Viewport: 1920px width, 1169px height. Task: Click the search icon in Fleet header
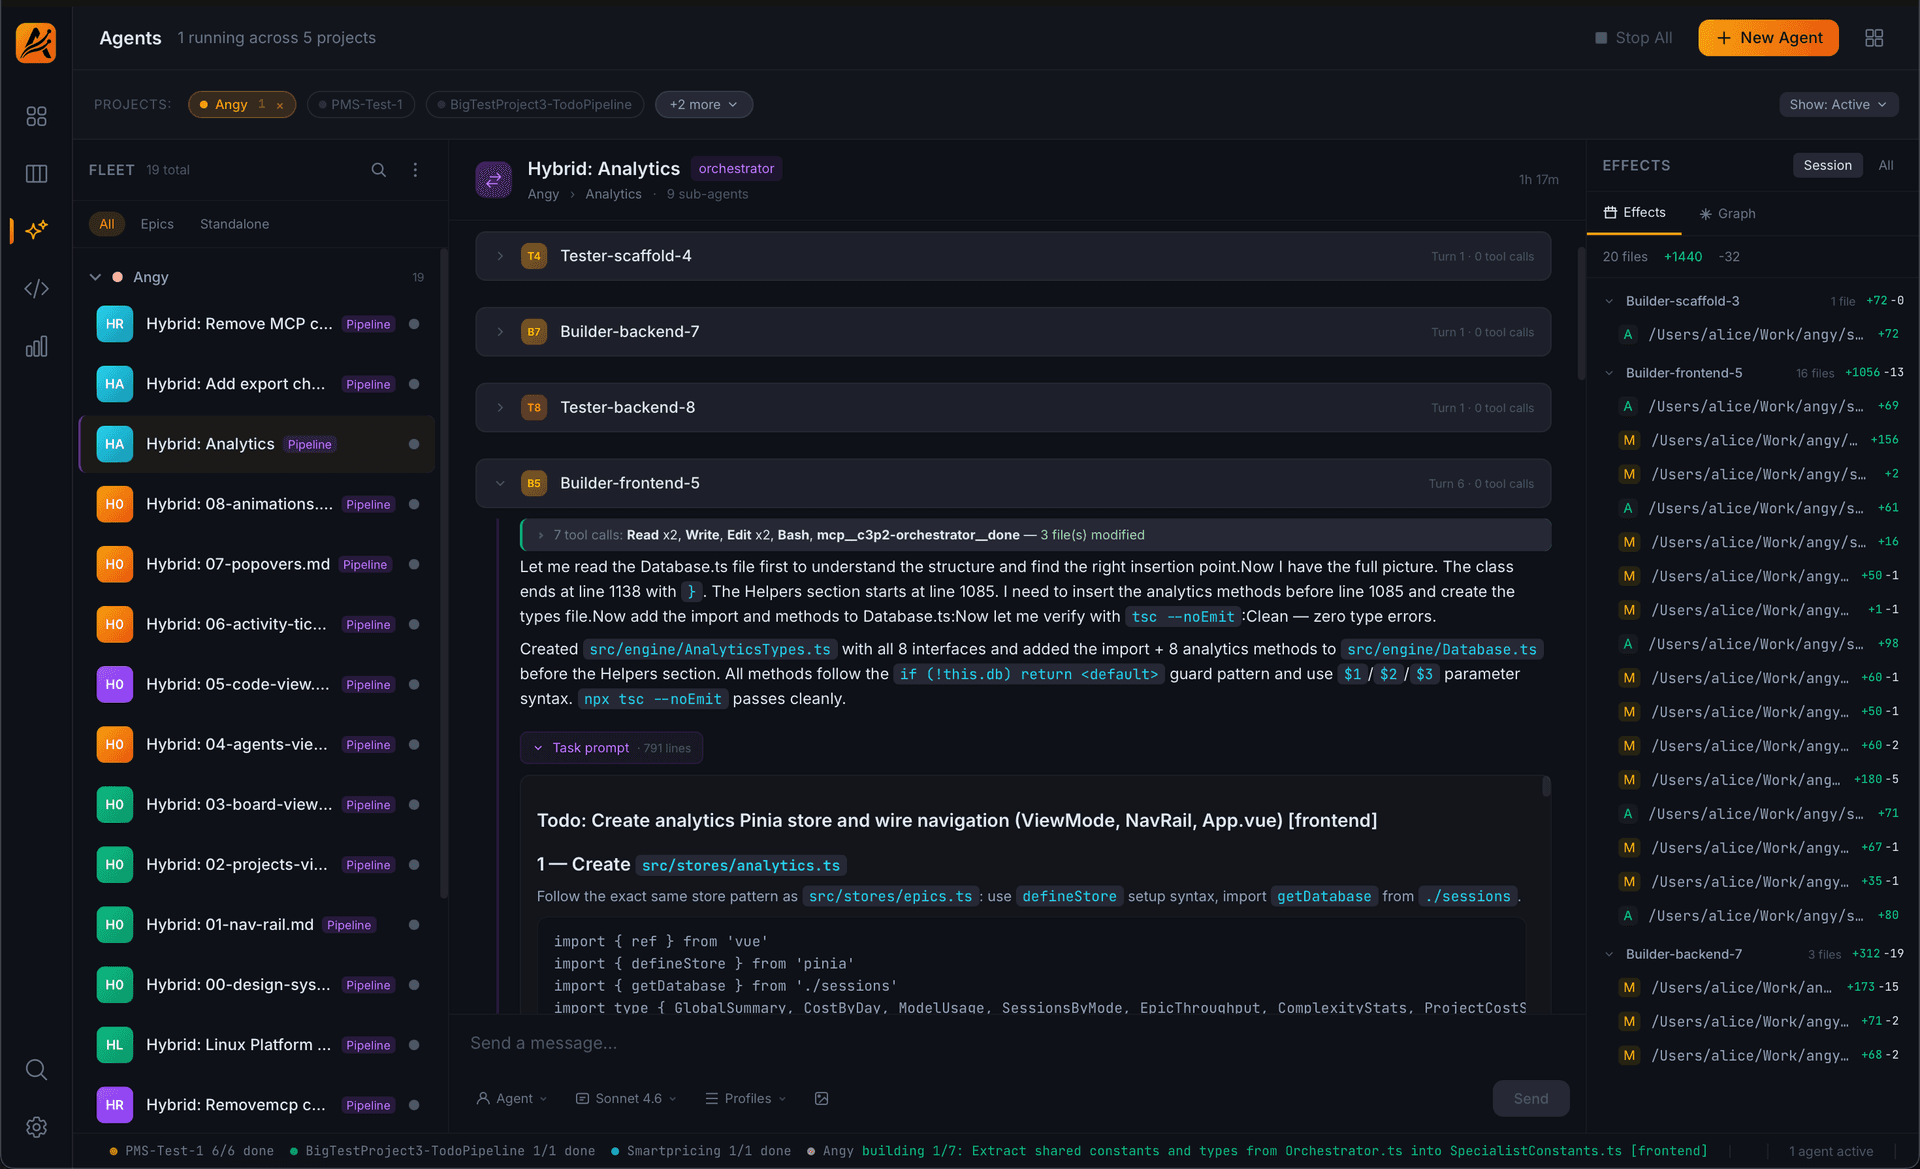[x=378, y=170]
